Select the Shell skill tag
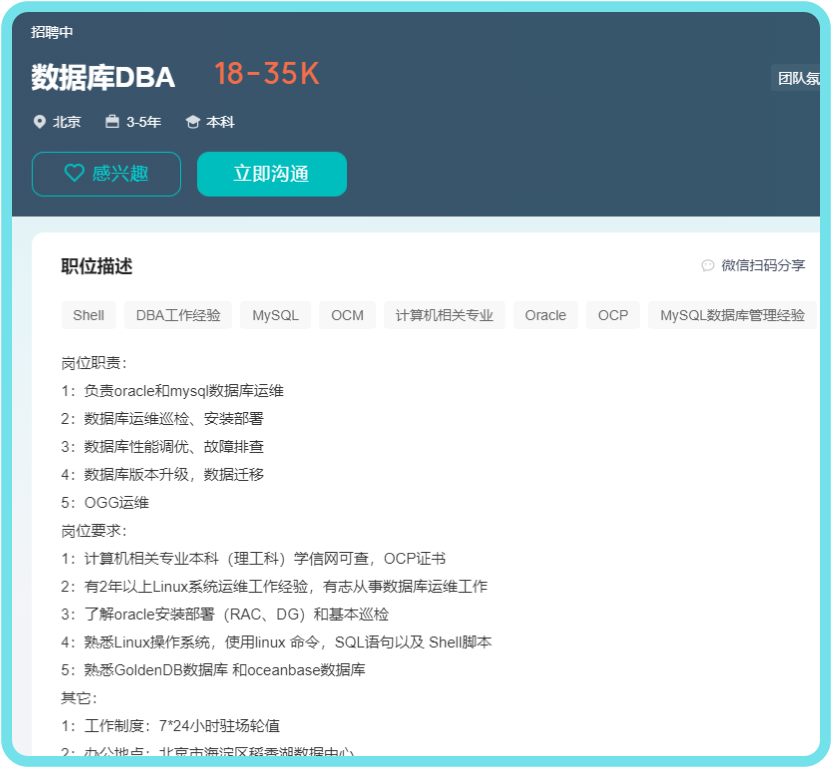This screenshot has width=832, height=768. pos(88,315)
